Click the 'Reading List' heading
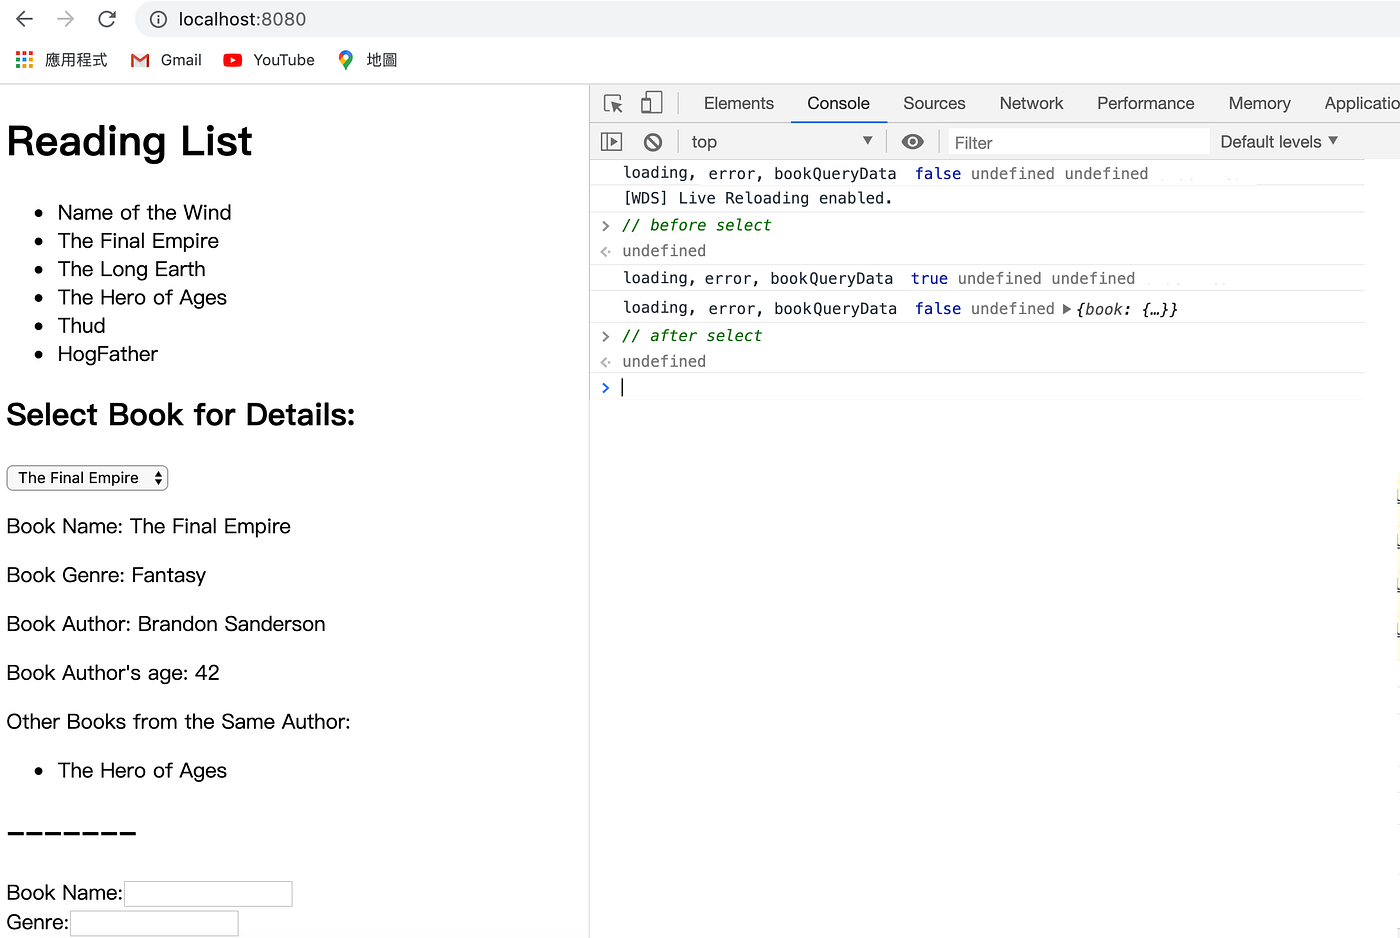1400x938 pixels. (129, 141)
